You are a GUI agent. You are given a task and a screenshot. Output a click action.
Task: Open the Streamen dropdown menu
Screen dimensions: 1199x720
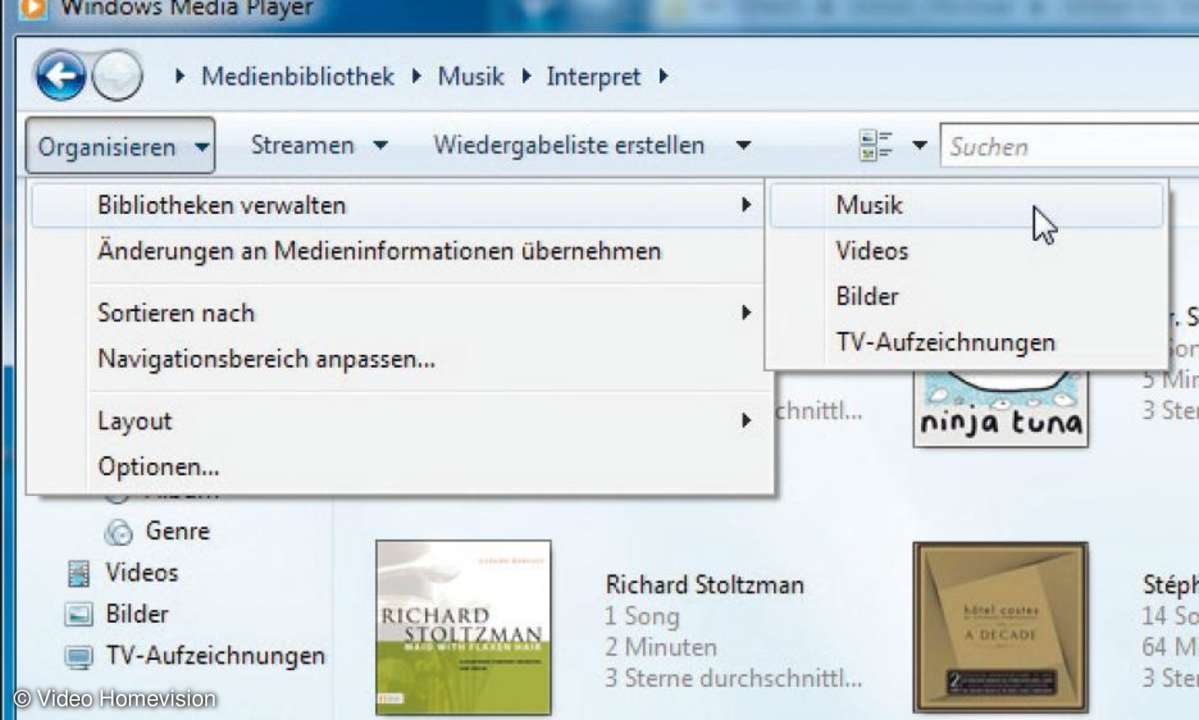319,145
